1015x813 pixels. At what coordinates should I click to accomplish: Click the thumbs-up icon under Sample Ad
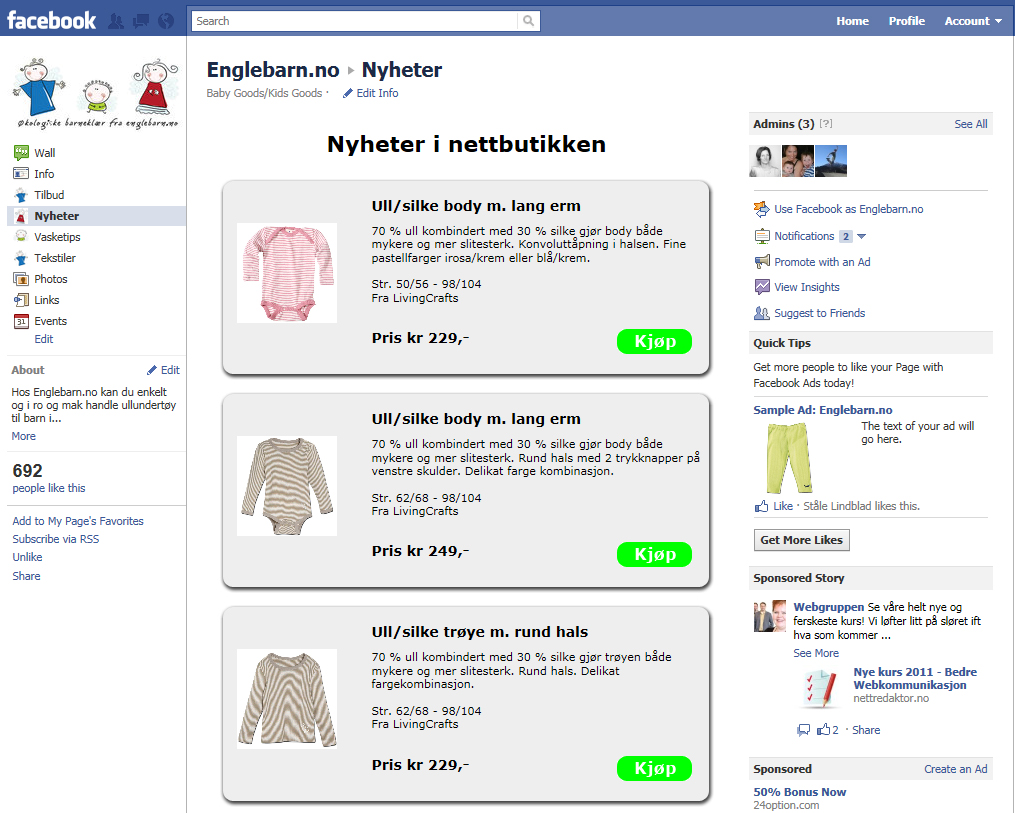coord(761,506)
